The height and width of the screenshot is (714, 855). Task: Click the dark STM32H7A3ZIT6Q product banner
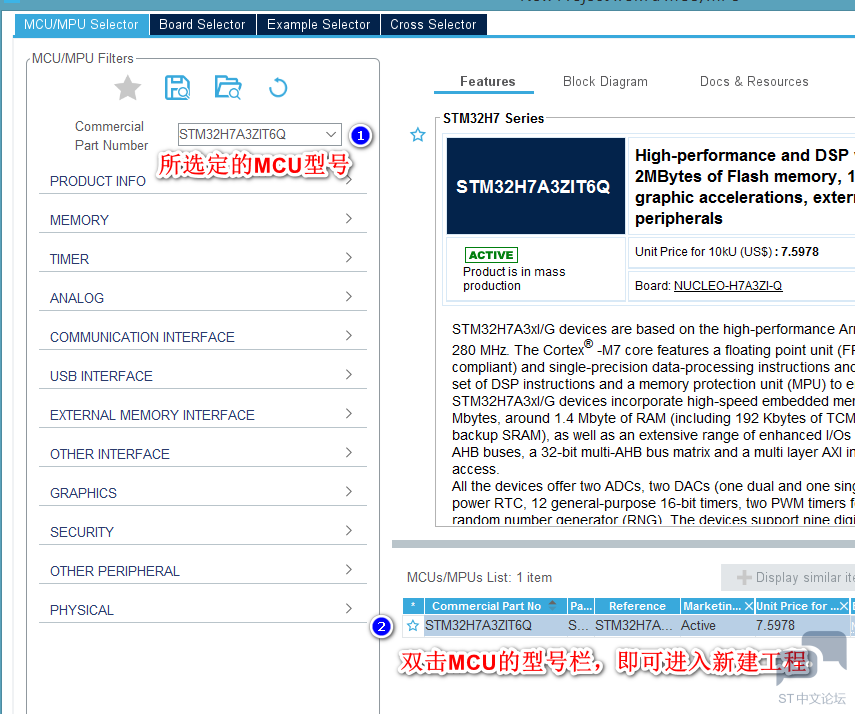[x=535, y=186]
